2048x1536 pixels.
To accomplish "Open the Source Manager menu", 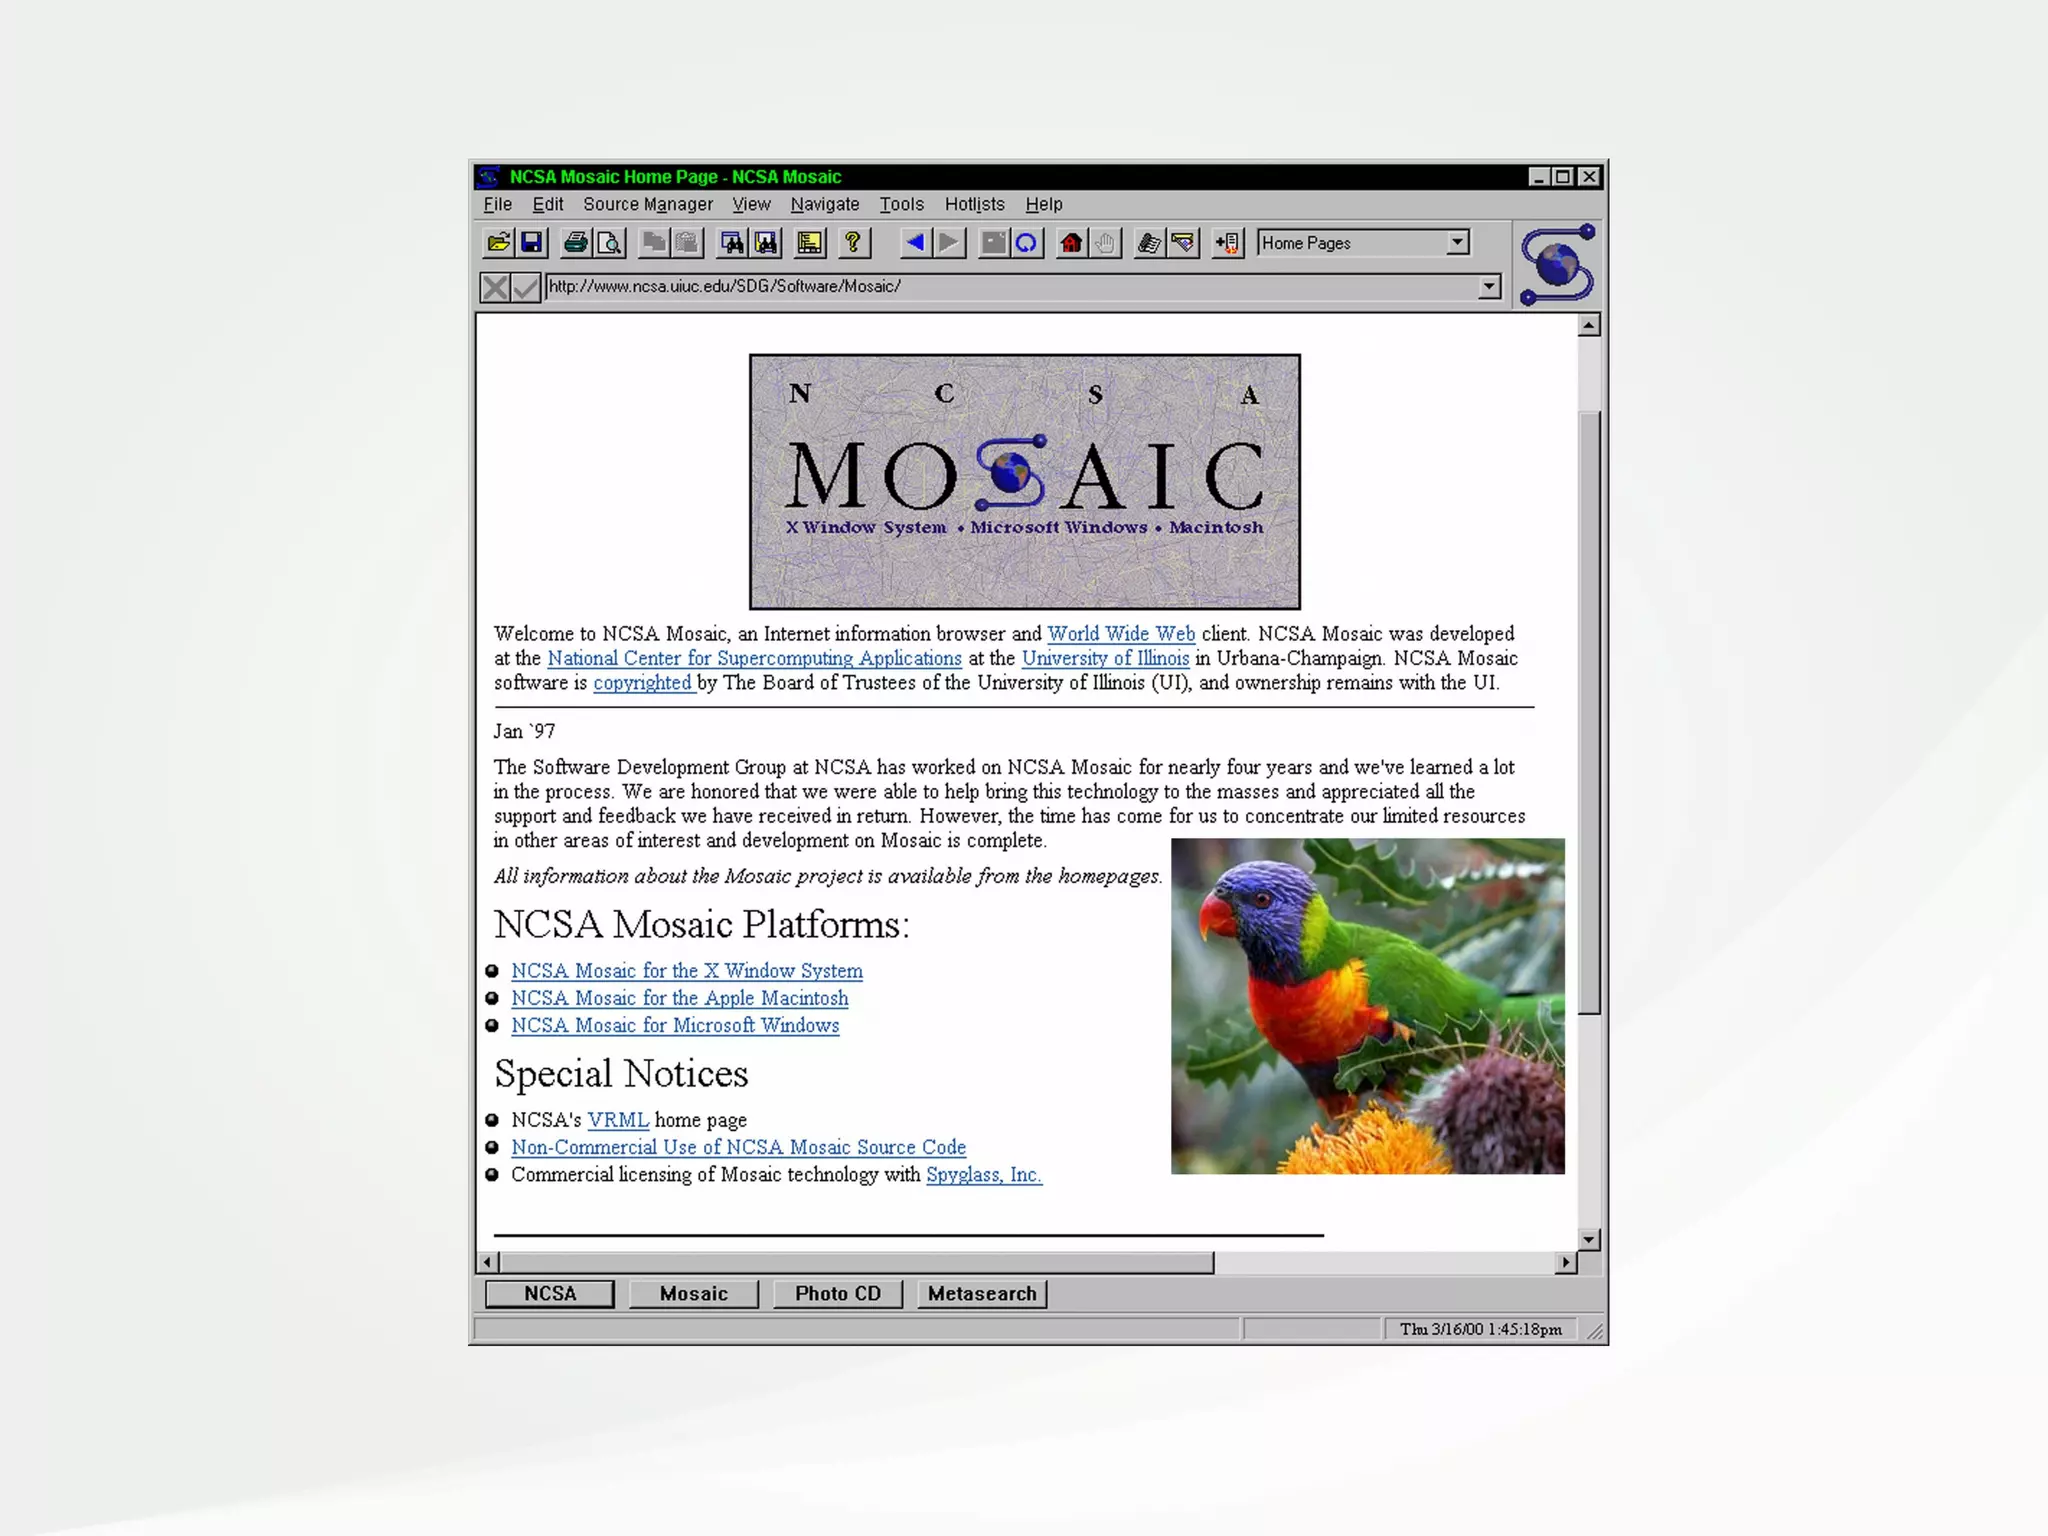I will click(x=648, y=204).
